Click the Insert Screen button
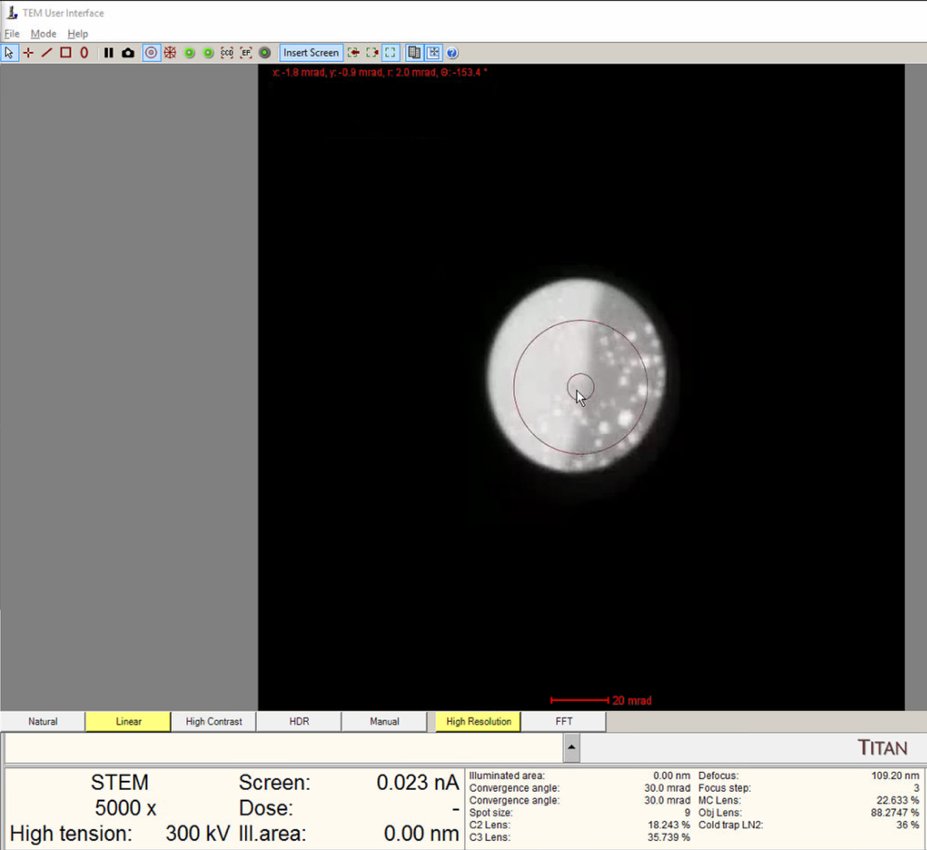Viewport: 927px width, 850px height. pyautogui.click(x=310, y=52)
